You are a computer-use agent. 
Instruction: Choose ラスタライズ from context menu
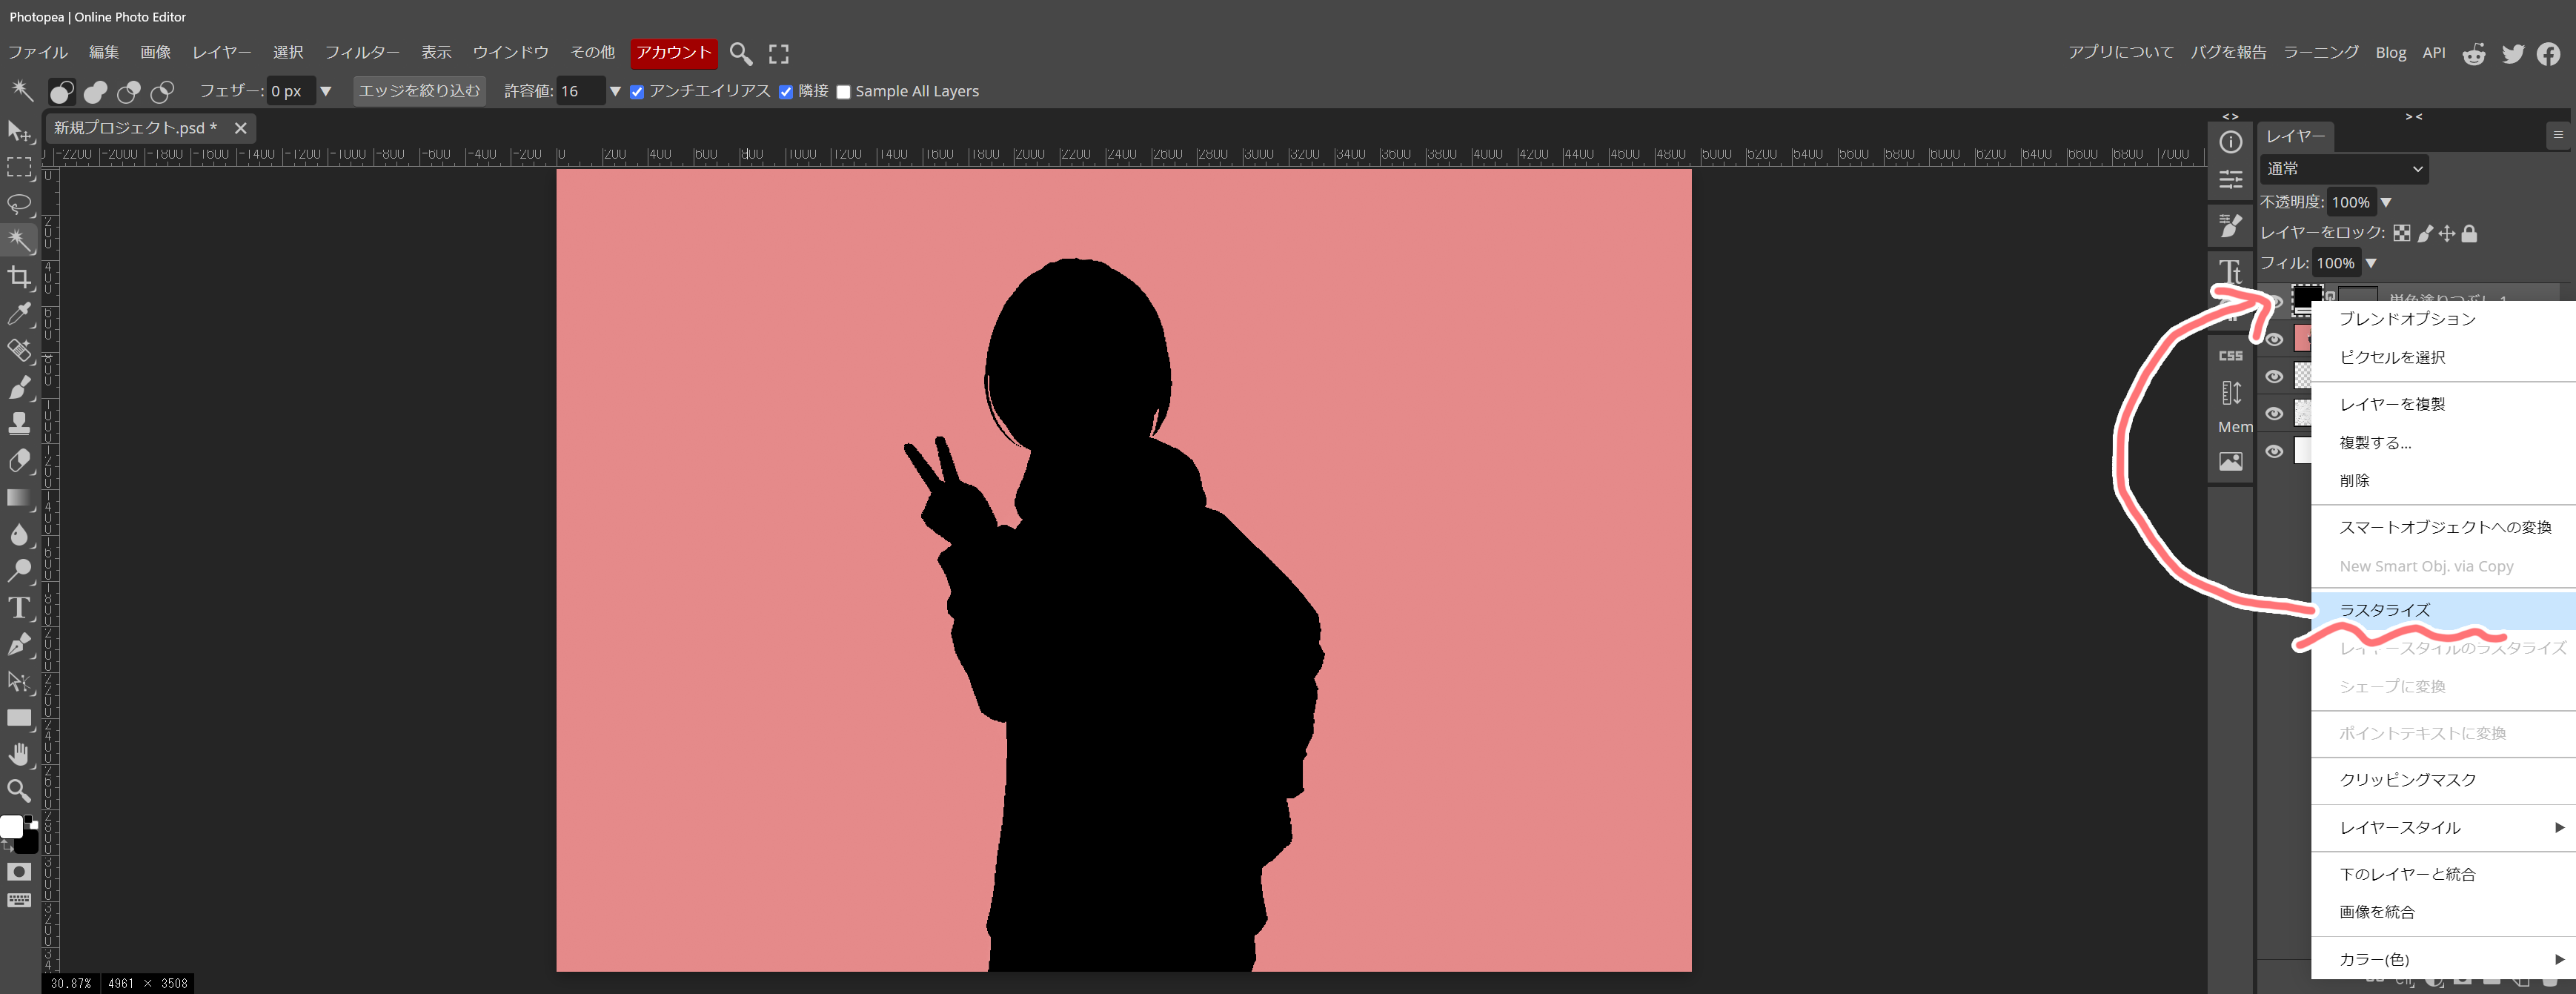click(2384, 610)
